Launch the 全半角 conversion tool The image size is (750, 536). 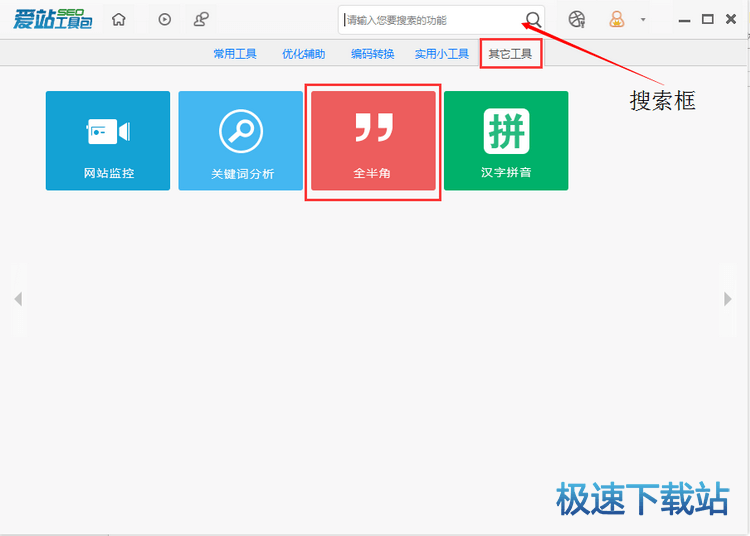point(373,141)
